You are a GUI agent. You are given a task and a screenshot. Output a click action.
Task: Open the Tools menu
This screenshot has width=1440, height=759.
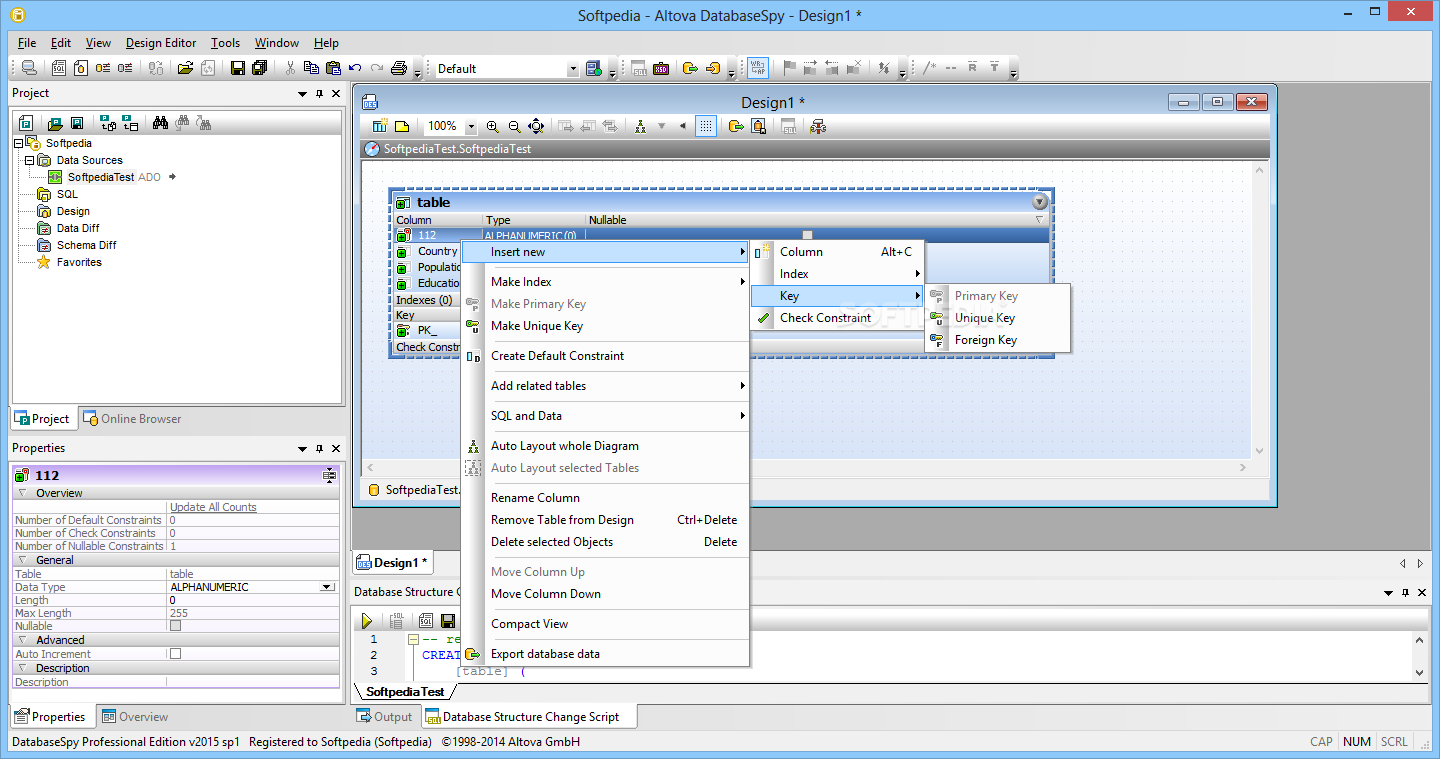click(225, 43)
